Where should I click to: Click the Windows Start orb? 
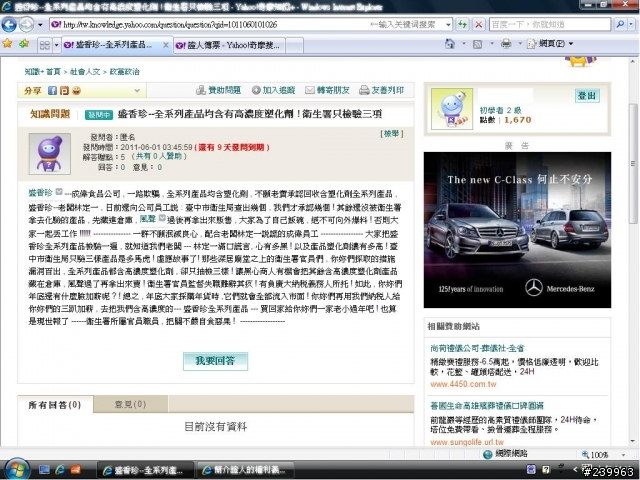[17, 469]
